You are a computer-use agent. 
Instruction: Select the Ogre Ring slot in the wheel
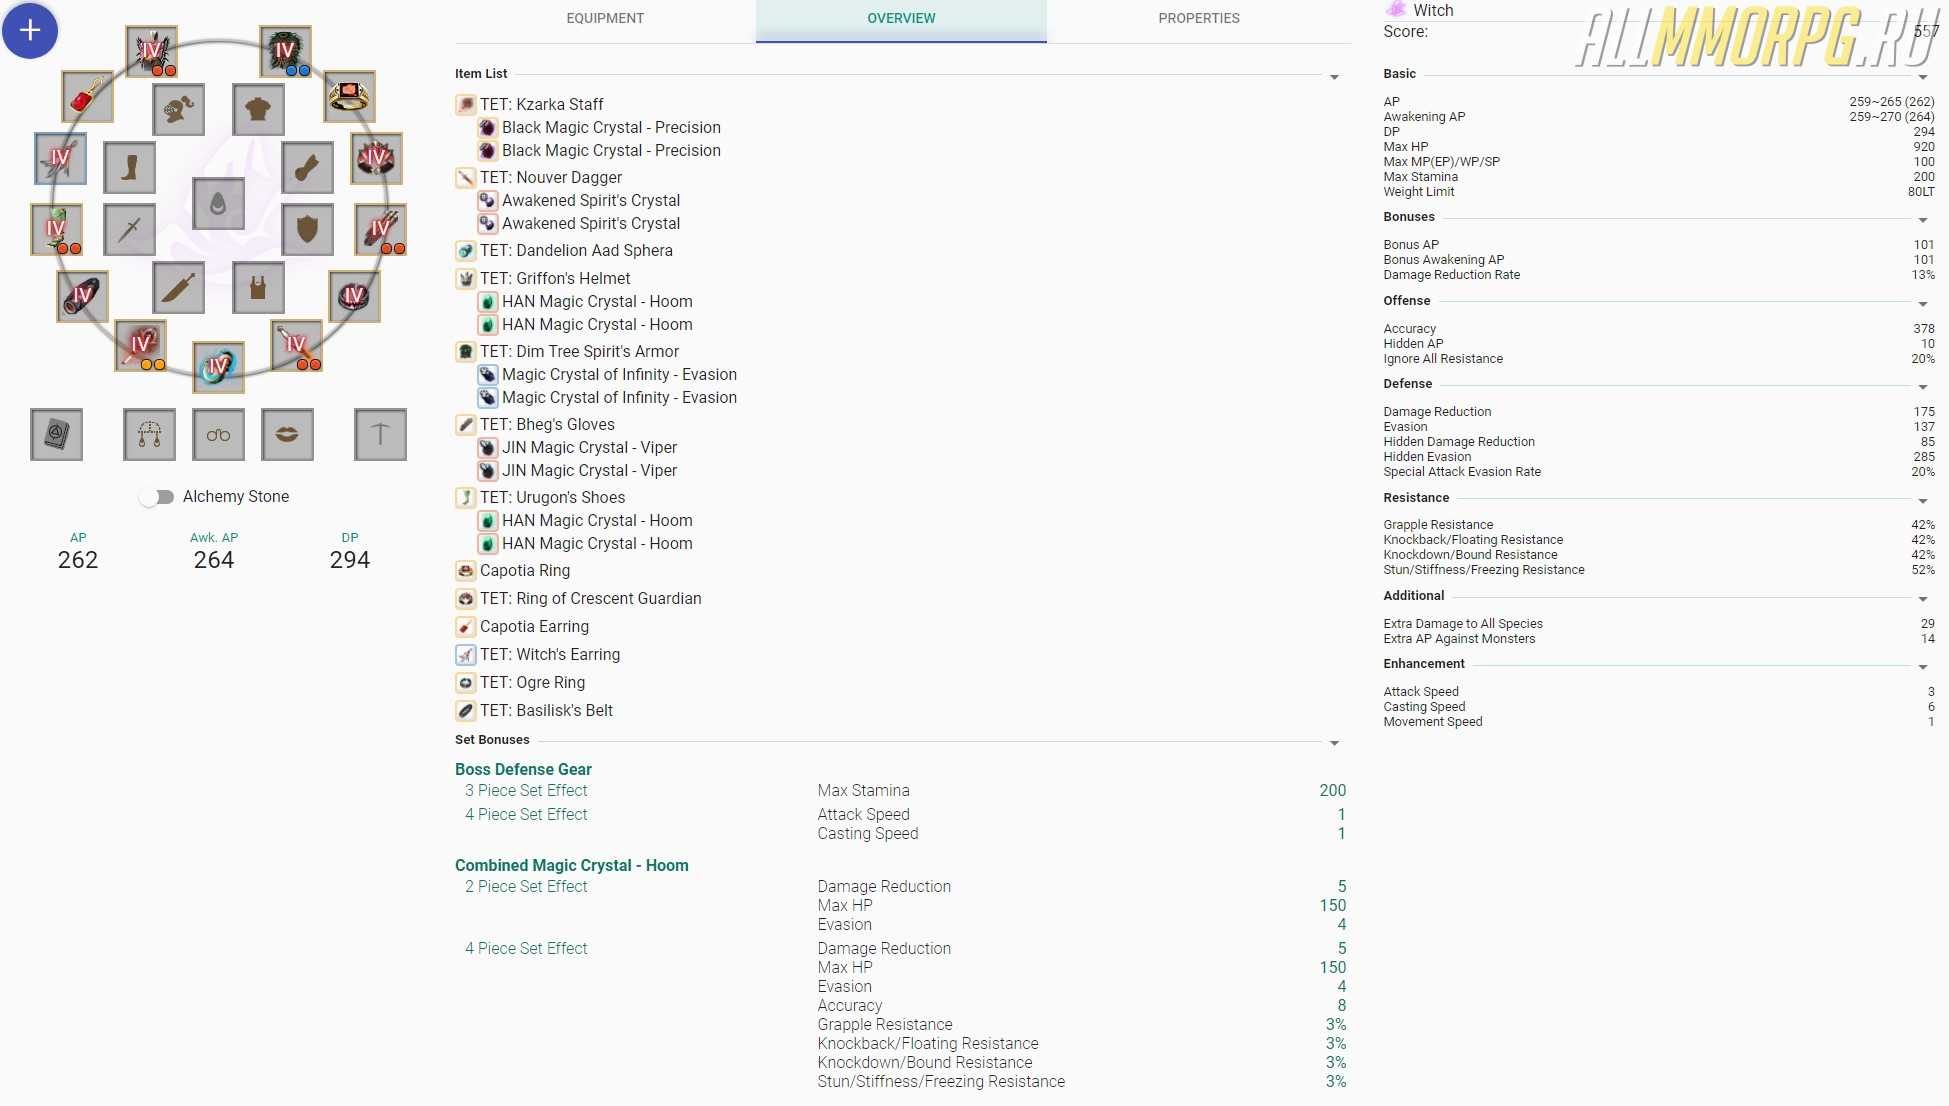click(x=354, y=296)
